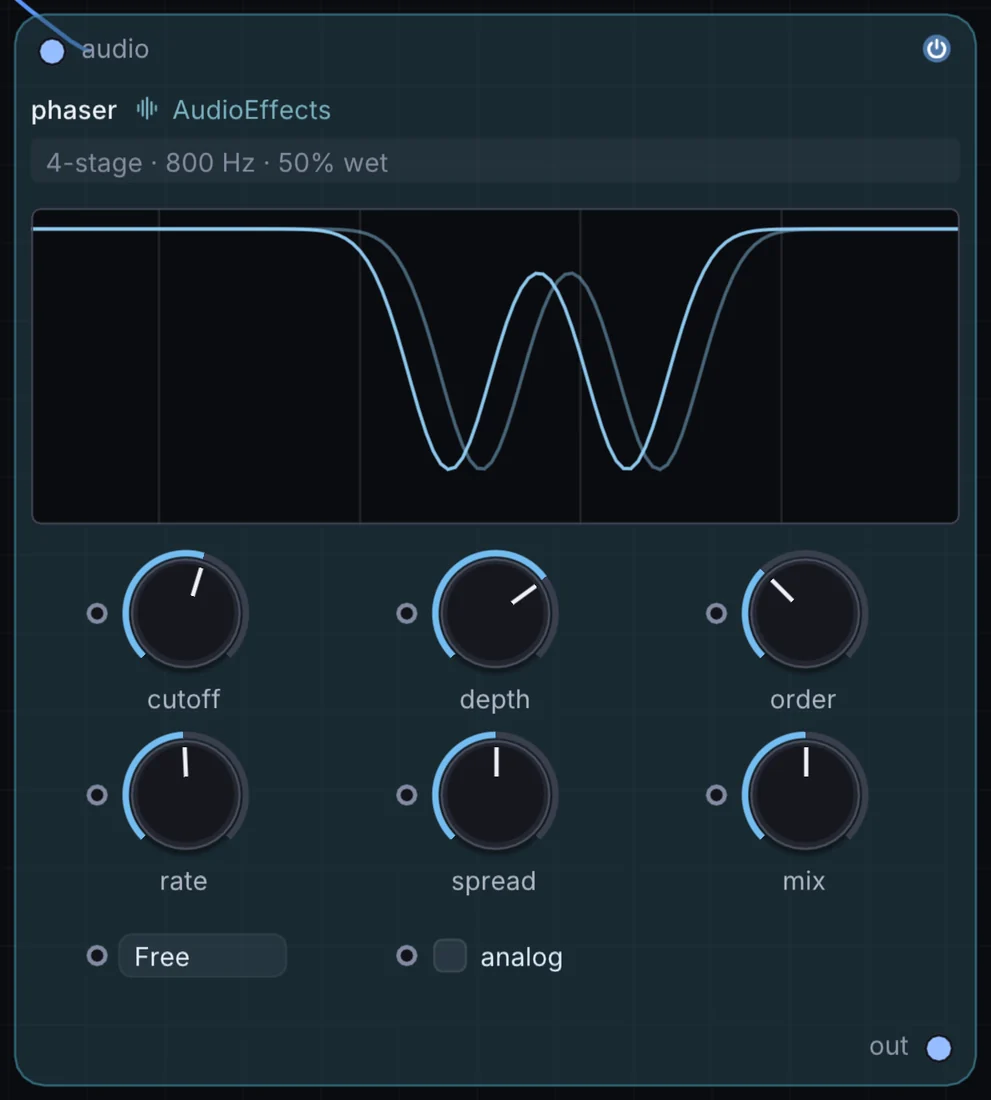Screen dimensions: 991x1100
Task: Click the out label
Action: pyautogui.click(x=889, y=1047)
